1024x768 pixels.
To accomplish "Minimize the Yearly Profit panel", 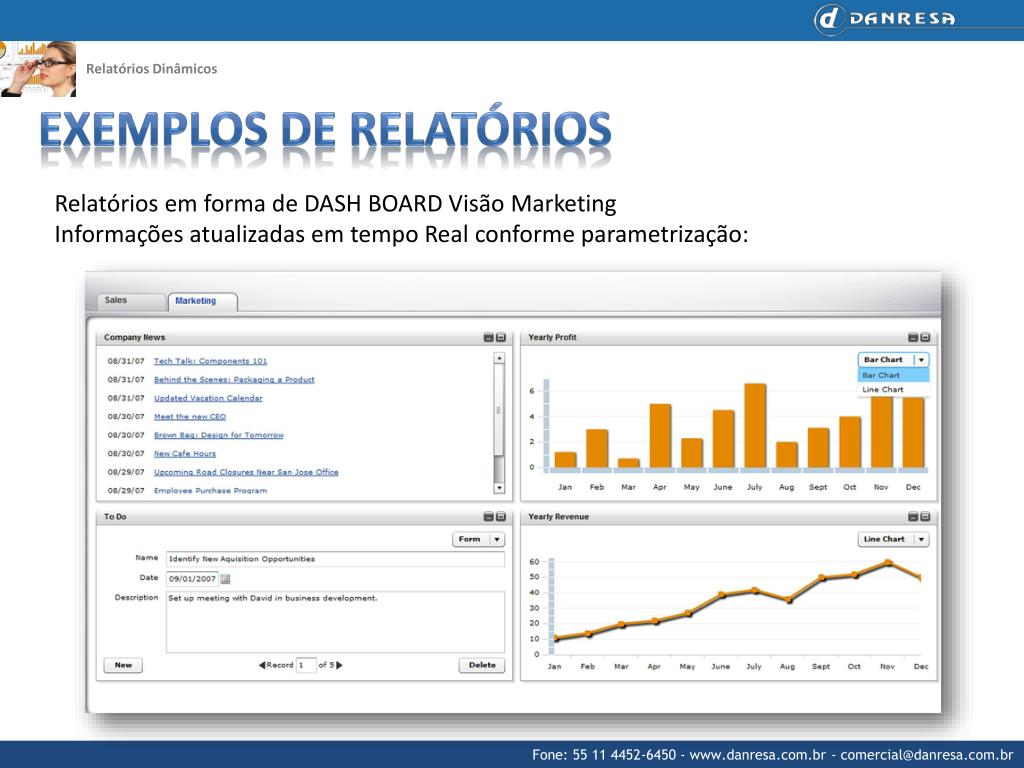I will pyautogui.click(x=913, y=338).
